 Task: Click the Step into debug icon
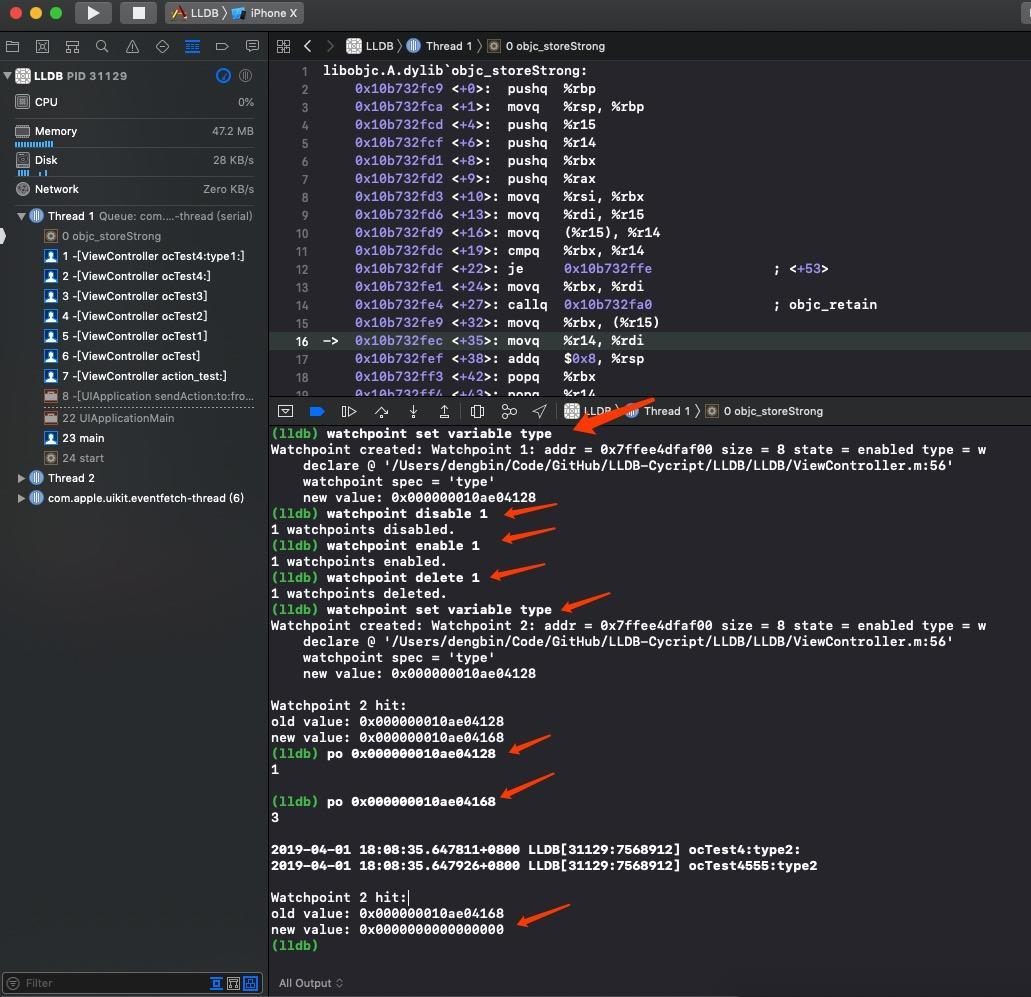pos(413,412)
